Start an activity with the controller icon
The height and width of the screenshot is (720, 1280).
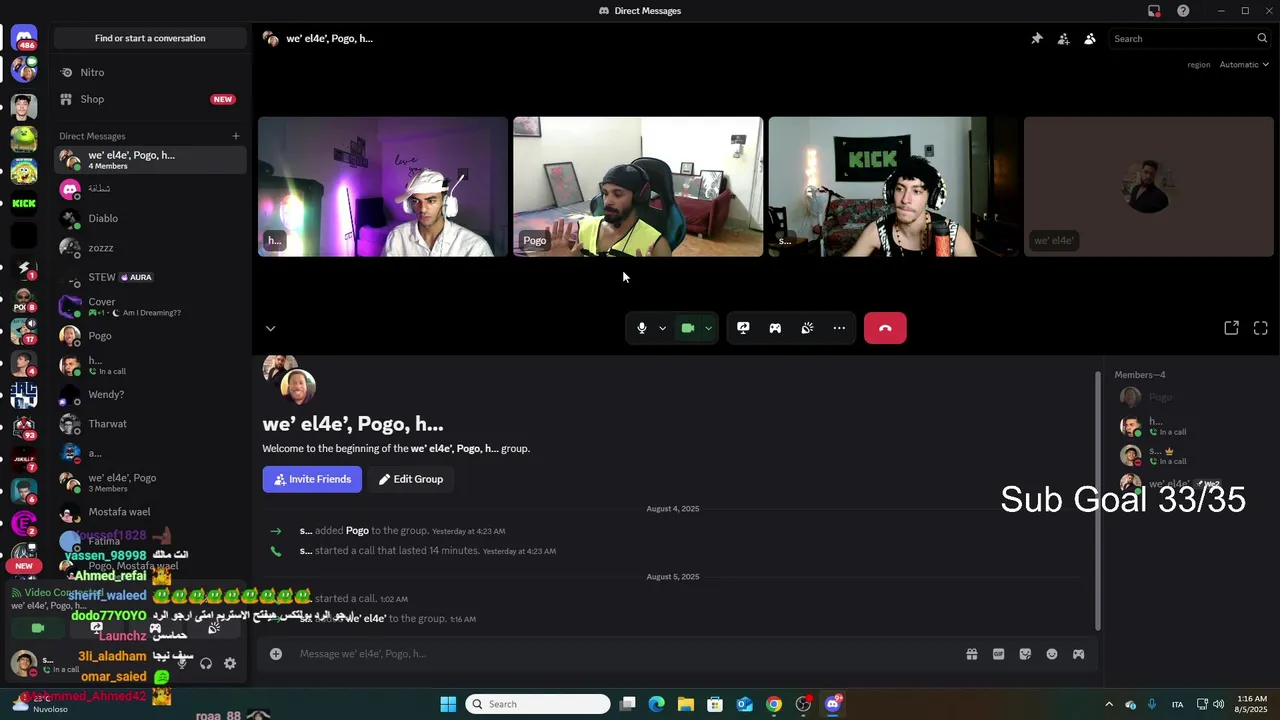point(775,328)
